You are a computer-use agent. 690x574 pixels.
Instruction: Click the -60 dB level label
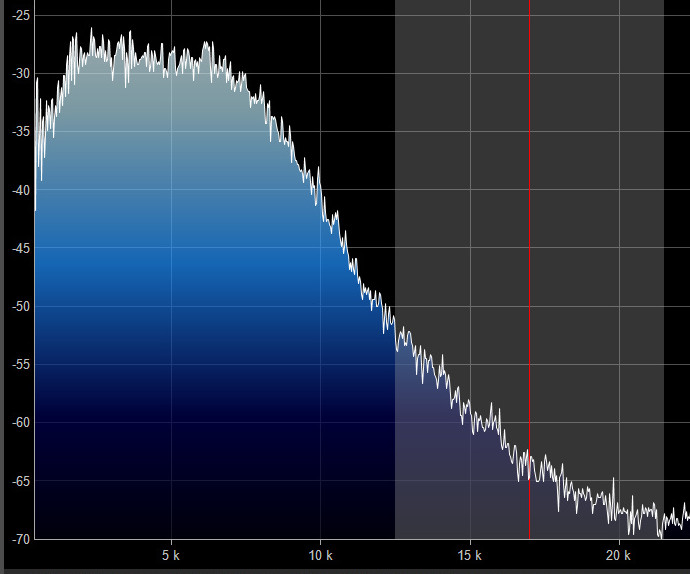21,423
